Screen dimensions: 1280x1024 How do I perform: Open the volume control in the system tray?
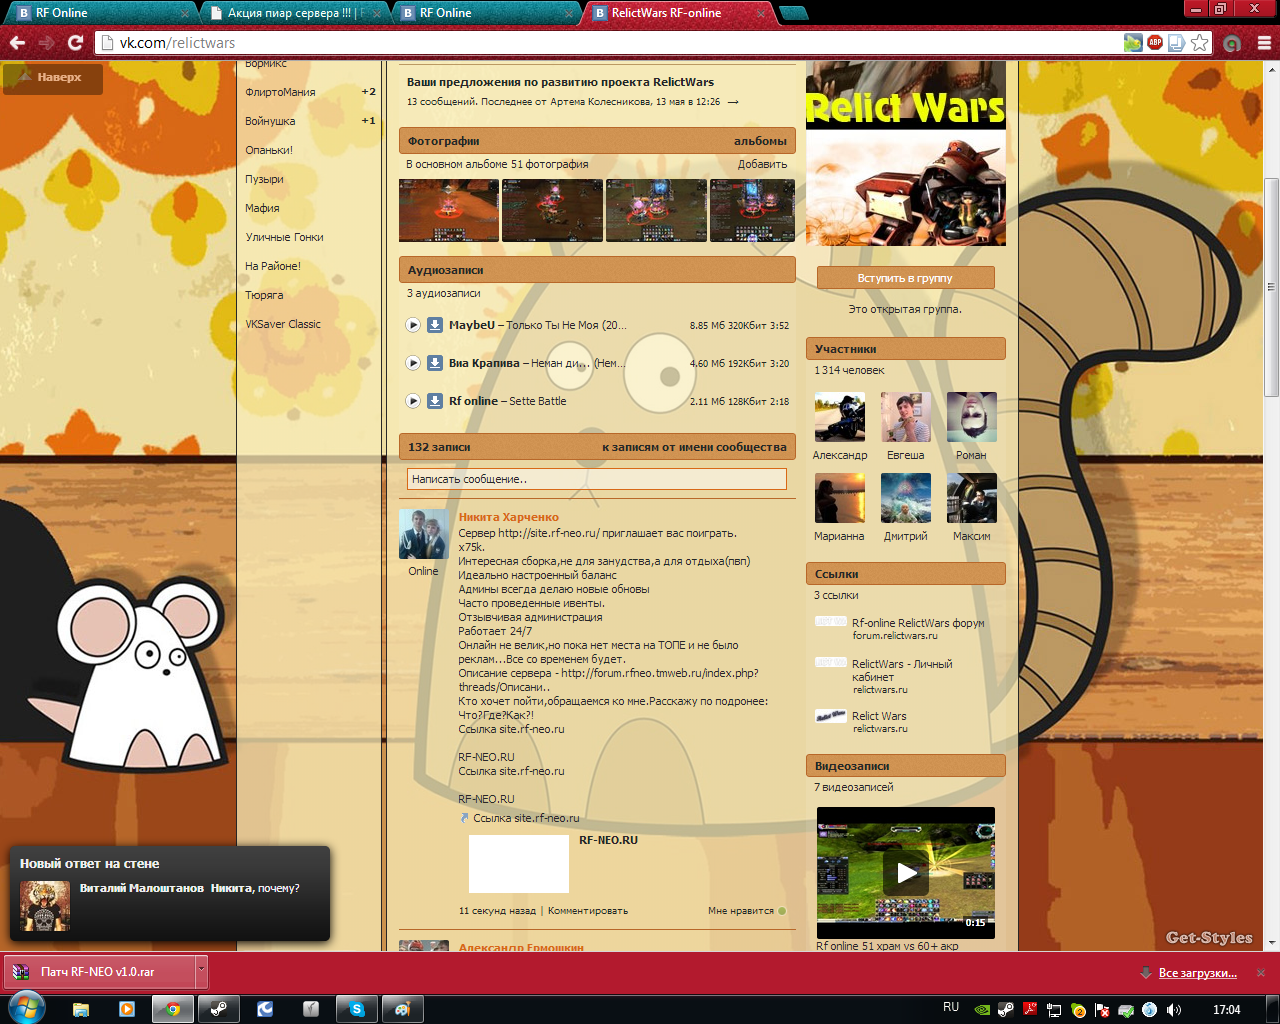tap(1173, 1010)
